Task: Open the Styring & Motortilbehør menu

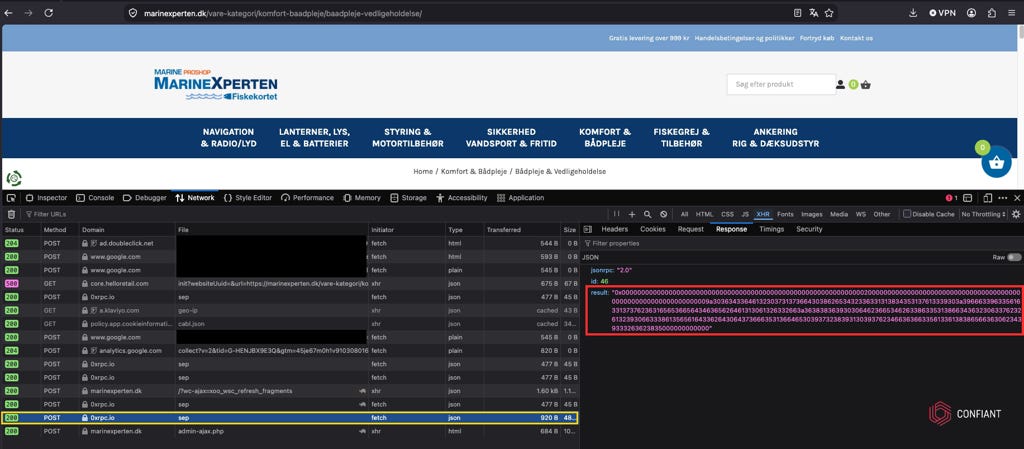Action: (x=408, y=138)
